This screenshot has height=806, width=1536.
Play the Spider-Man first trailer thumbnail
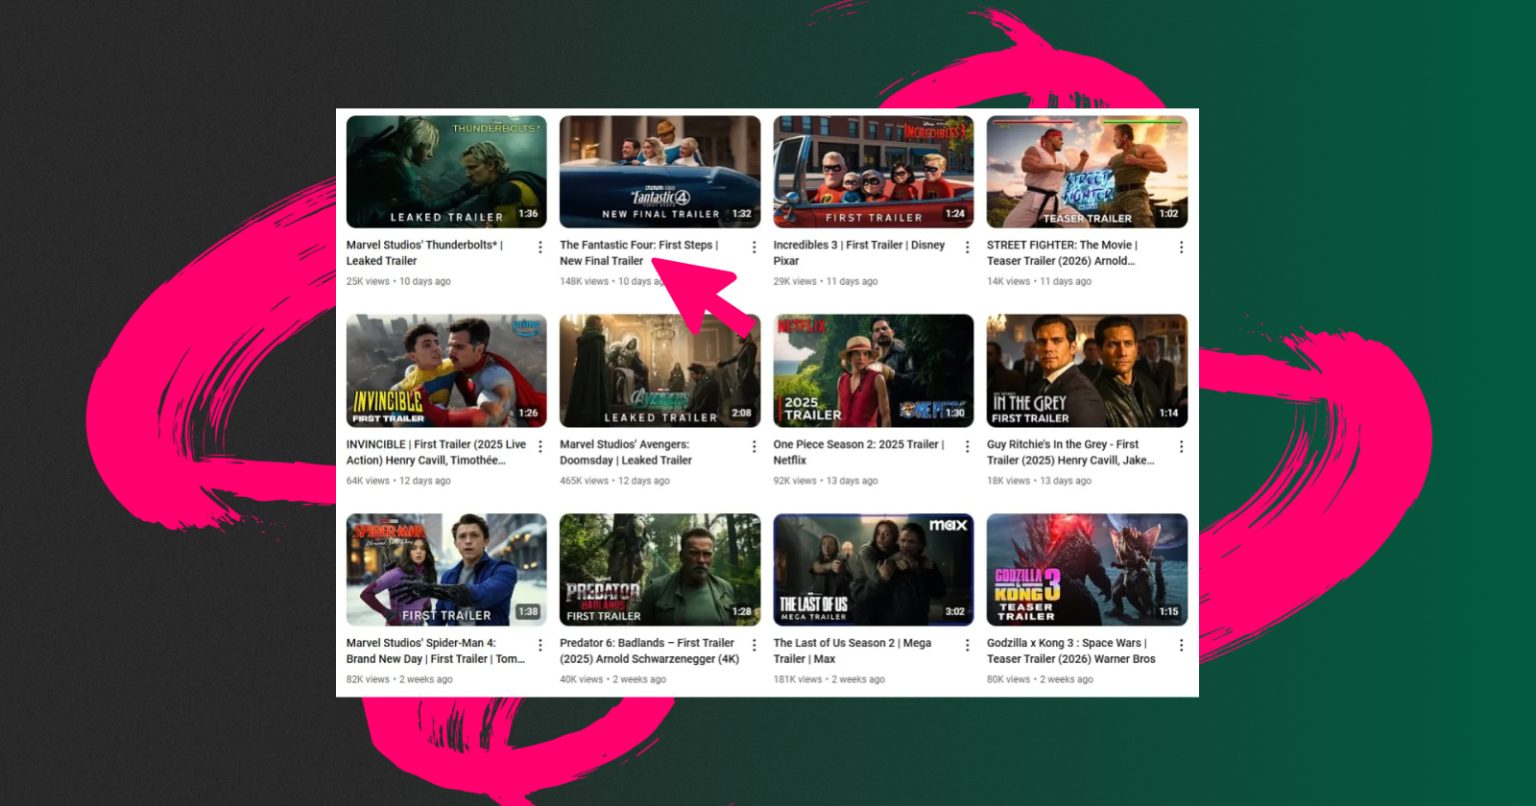click(446, 570)
